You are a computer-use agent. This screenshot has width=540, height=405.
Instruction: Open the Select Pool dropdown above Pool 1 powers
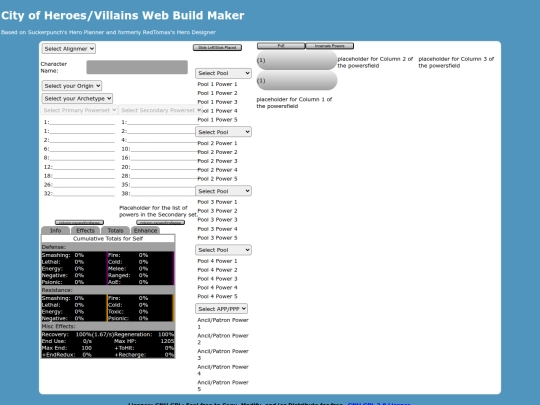[223, 73]
